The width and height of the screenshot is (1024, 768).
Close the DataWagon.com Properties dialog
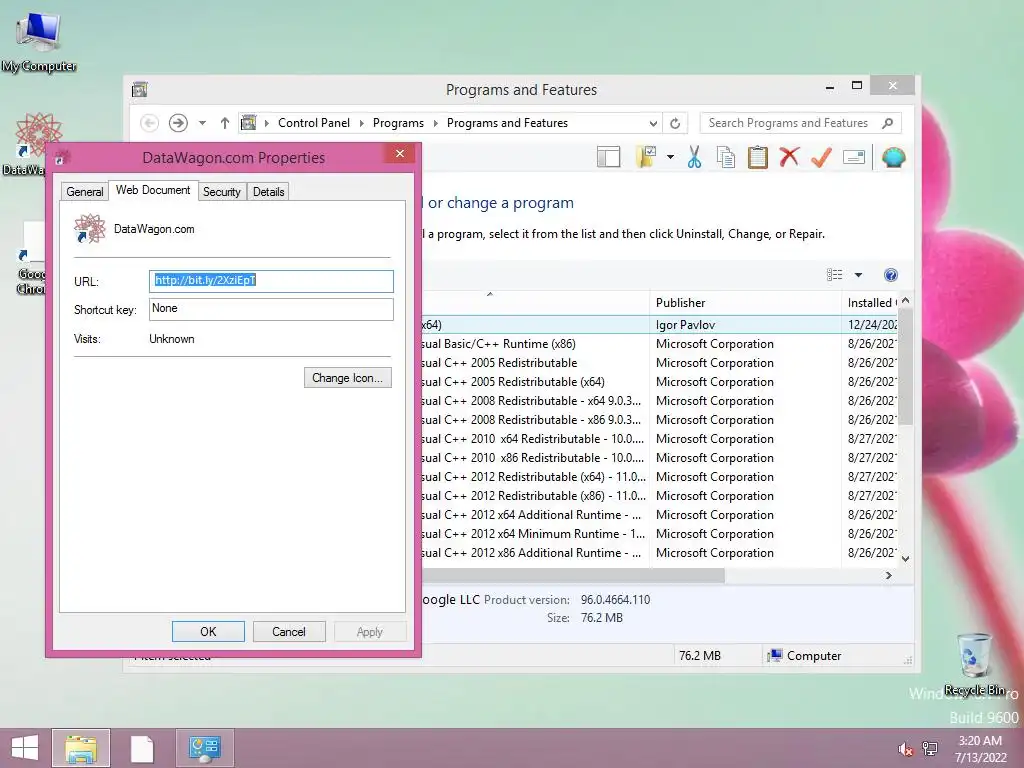pos(400,153)
